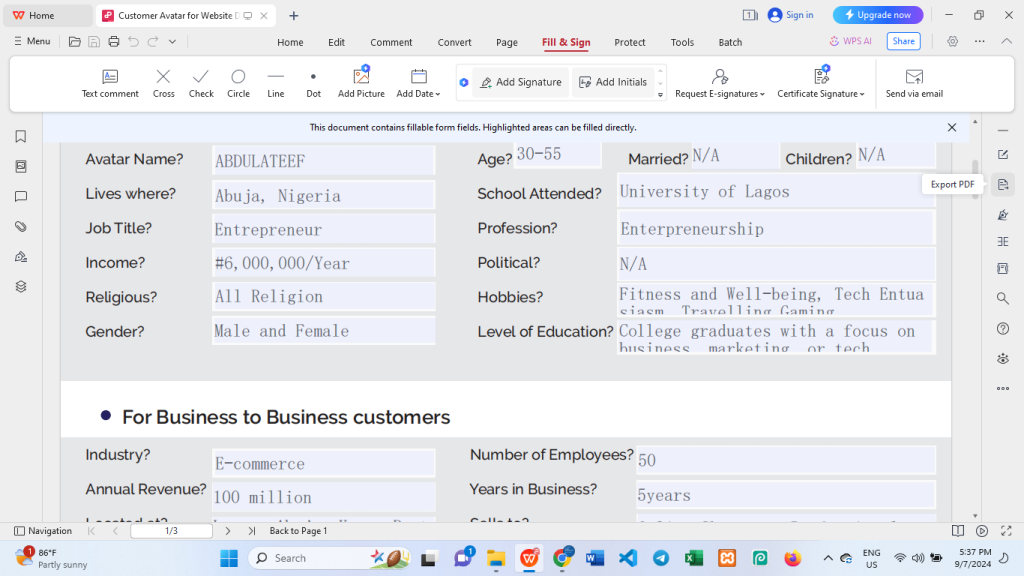Click the Avatar Name field ABDULATEEF
Viewport: 1024px width, 576px height.
click(x=323, y=160)
